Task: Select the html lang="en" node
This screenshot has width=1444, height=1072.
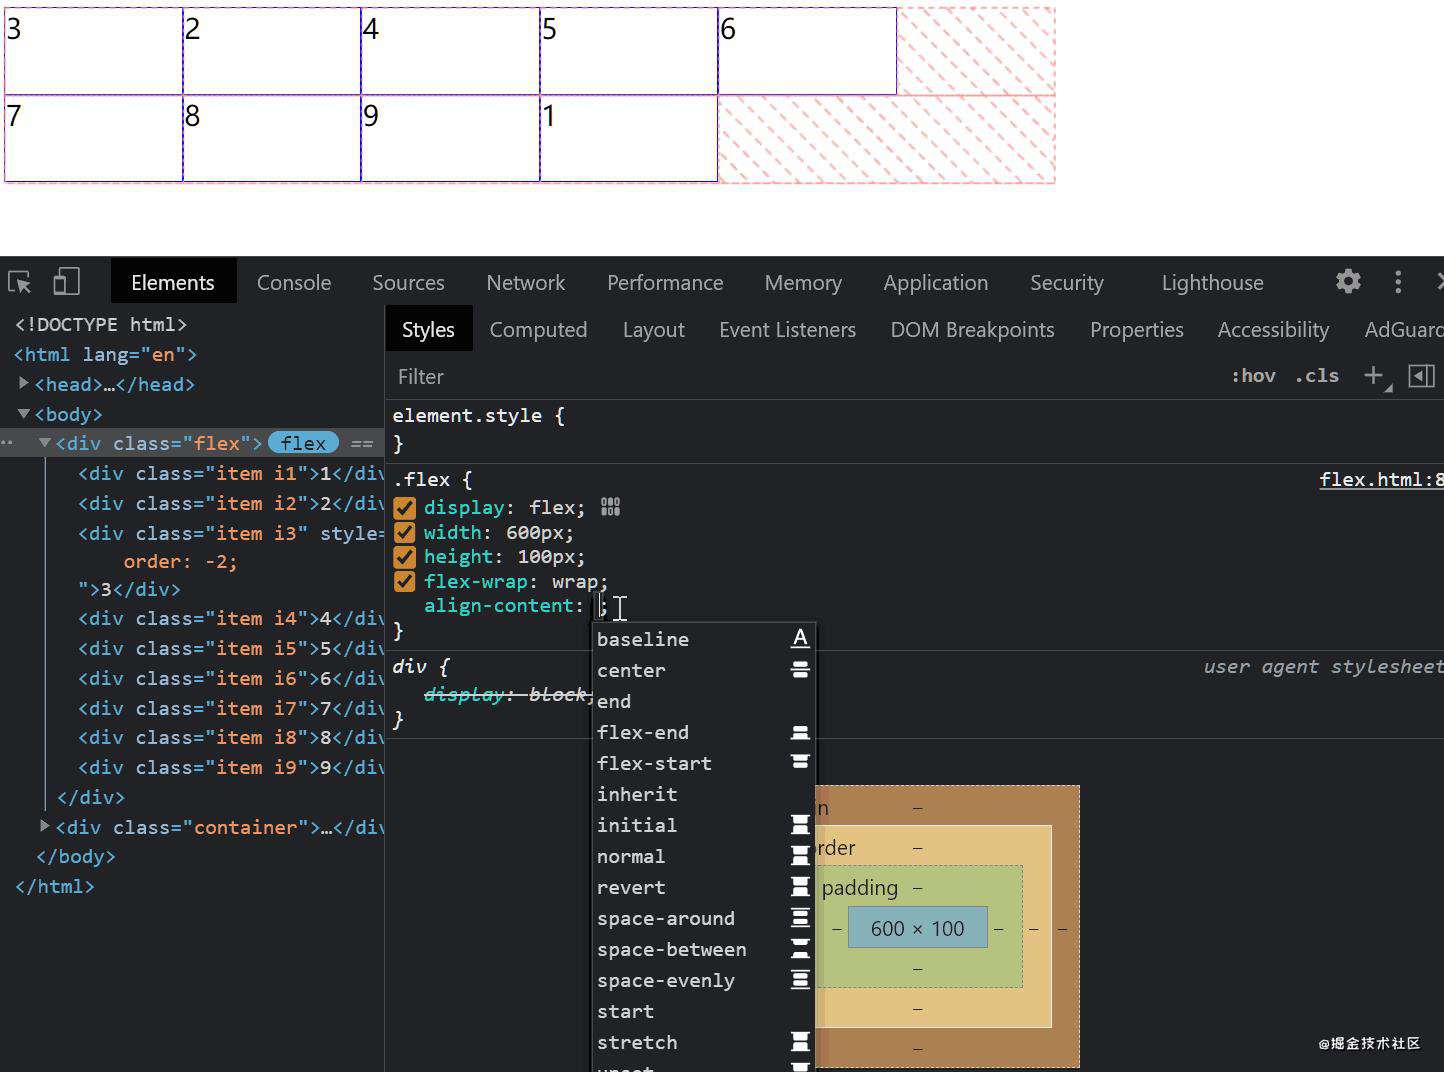Action: (x=105, y=354)
